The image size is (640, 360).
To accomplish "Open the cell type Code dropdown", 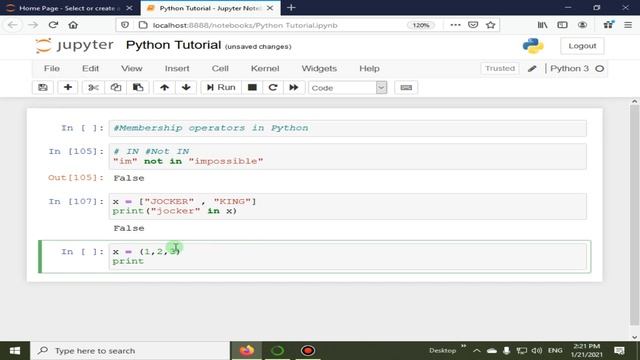I will click(x=348, y=88).
